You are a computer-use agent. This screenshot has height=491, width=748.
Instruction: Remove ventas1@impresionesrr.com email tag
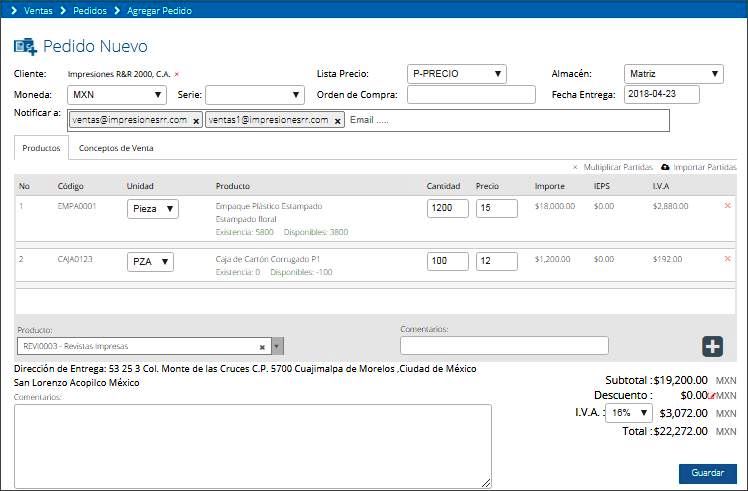[x=337, y=121]
